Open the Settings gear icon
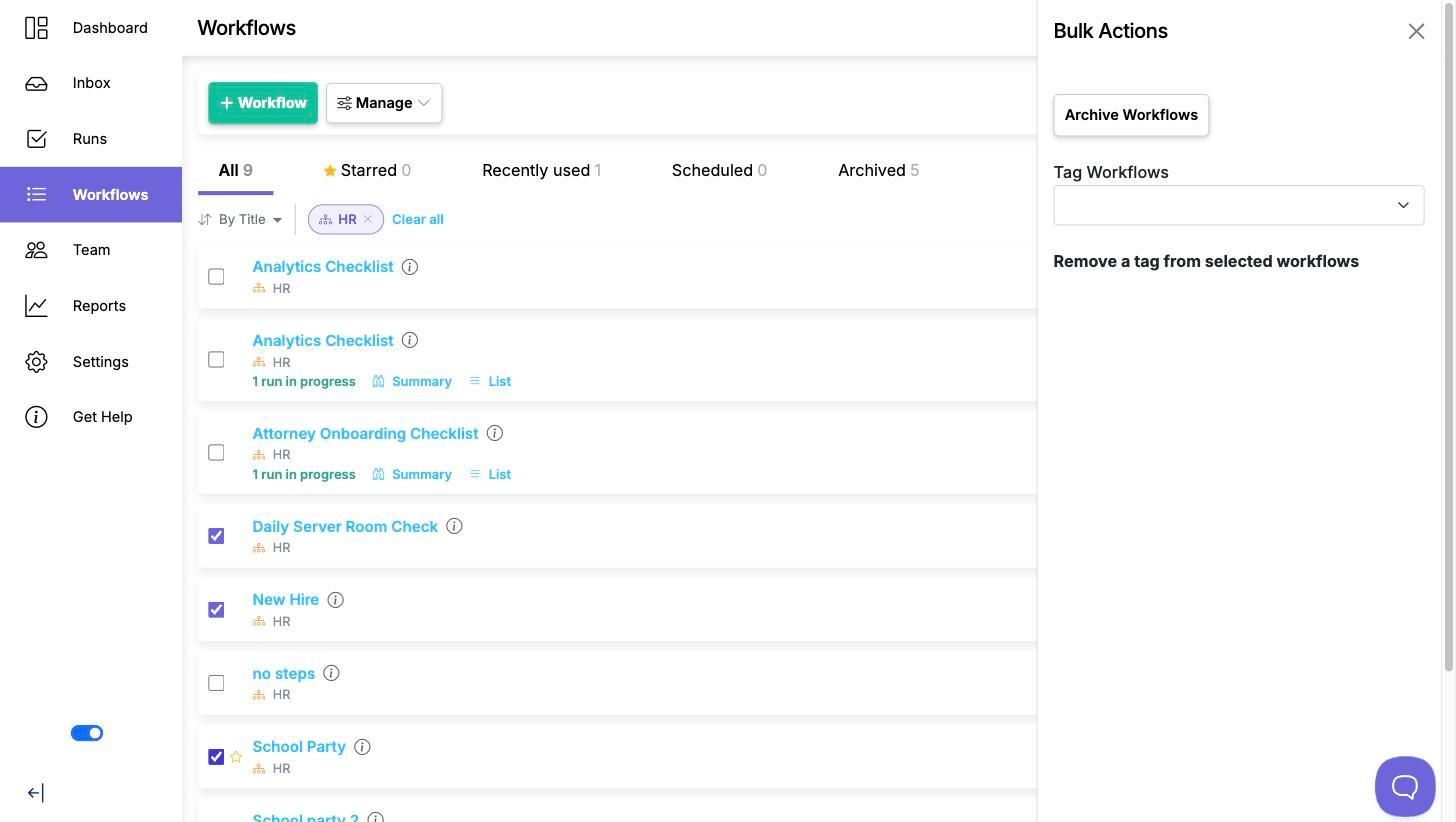Screen dimensions: 1456x822 tap(36, 362)
